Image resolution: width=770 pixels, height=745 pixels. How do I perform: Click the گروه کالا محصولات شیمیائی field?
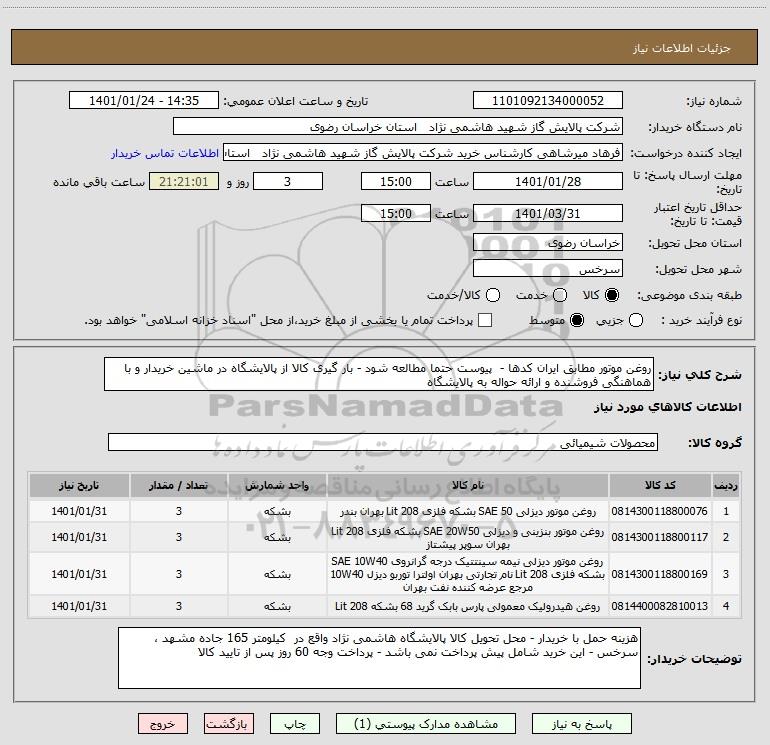pyautogui.click(x=382, y=442)
